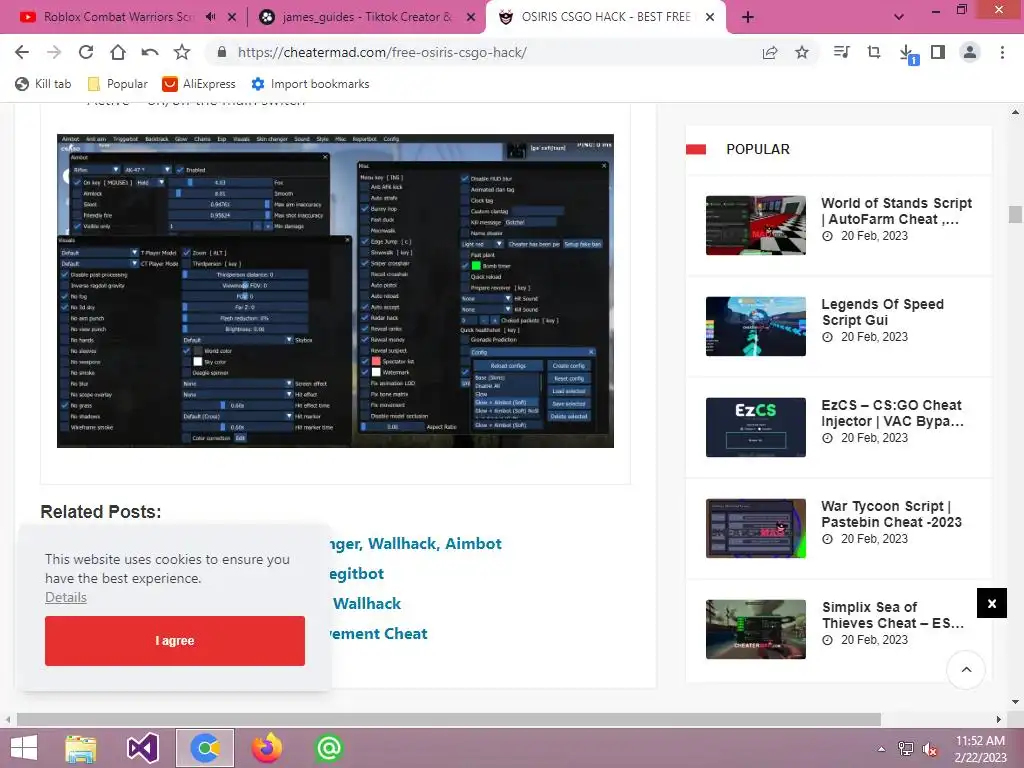Click the browser forward arrow
Image resolution: width=1024 pixels, height=768 pixels.
pyautogui.click(x=54, y=52)
